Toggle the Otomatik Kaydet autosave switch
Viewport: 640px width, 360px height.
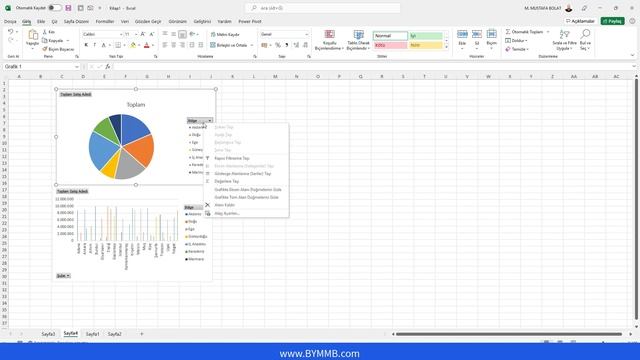click(x=55, y=8)
